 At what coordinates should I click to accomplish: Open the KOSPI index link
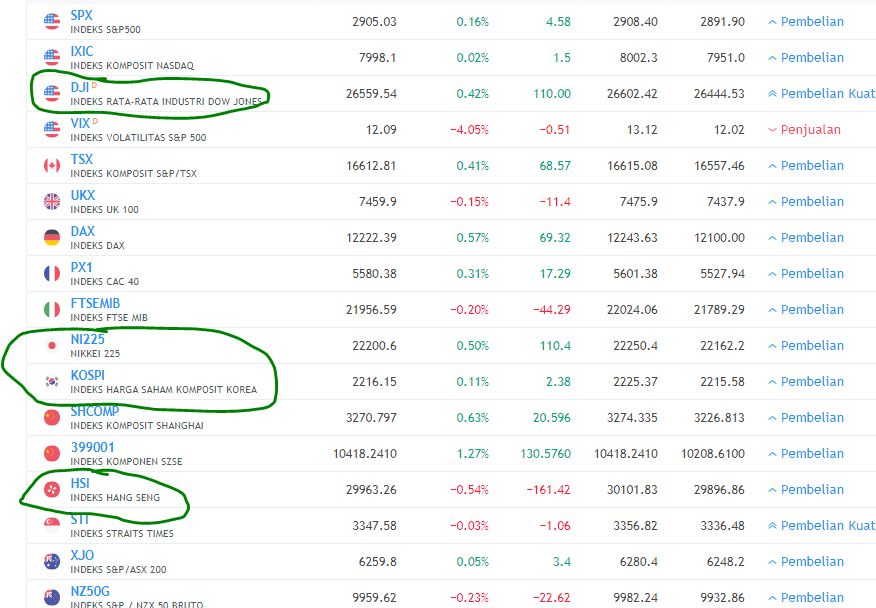tap(87, 376)
